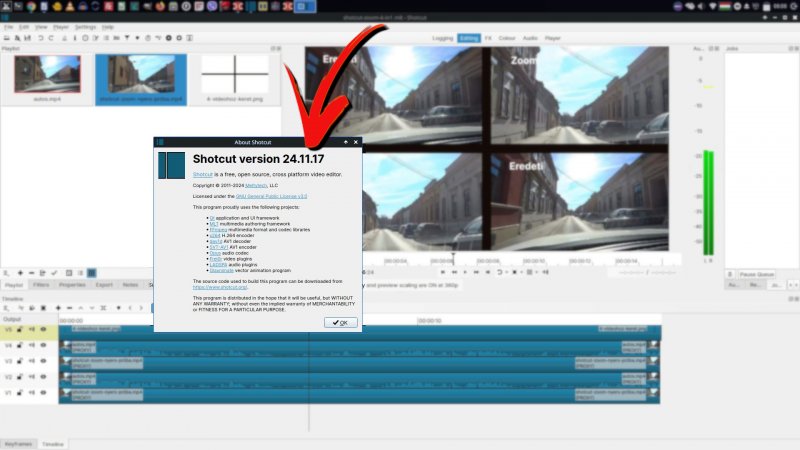Click the Timeline toolbar Append plus icon
The width and height of the screenshot is (800, 450).
tap(58, 308)
